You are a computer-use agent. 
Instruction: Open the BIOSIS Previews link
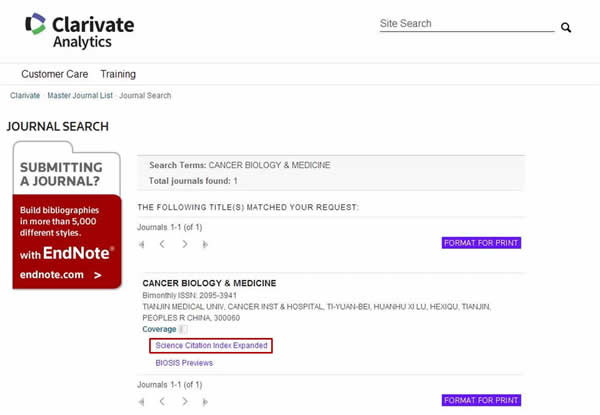184,363
